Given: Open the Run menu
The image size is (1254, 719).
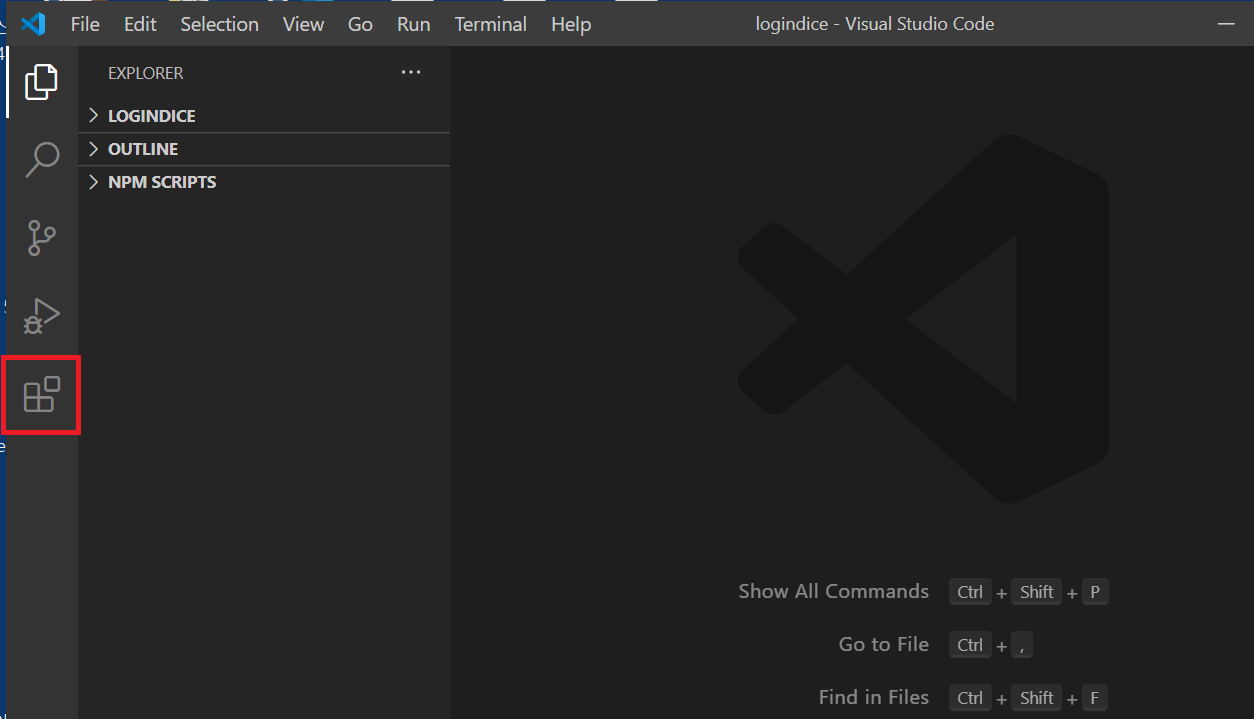Looking at the screenshot, I should [413, 24].
